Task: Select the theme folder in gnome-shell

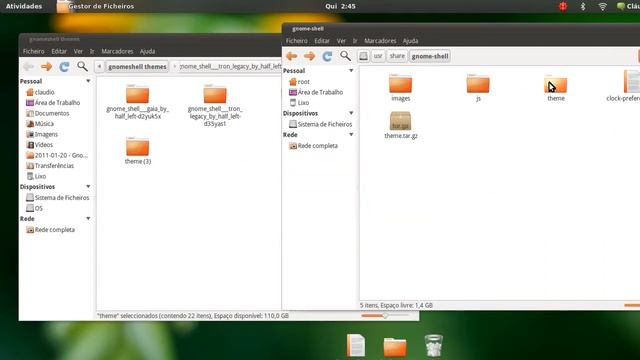Action: pos(556,88)
